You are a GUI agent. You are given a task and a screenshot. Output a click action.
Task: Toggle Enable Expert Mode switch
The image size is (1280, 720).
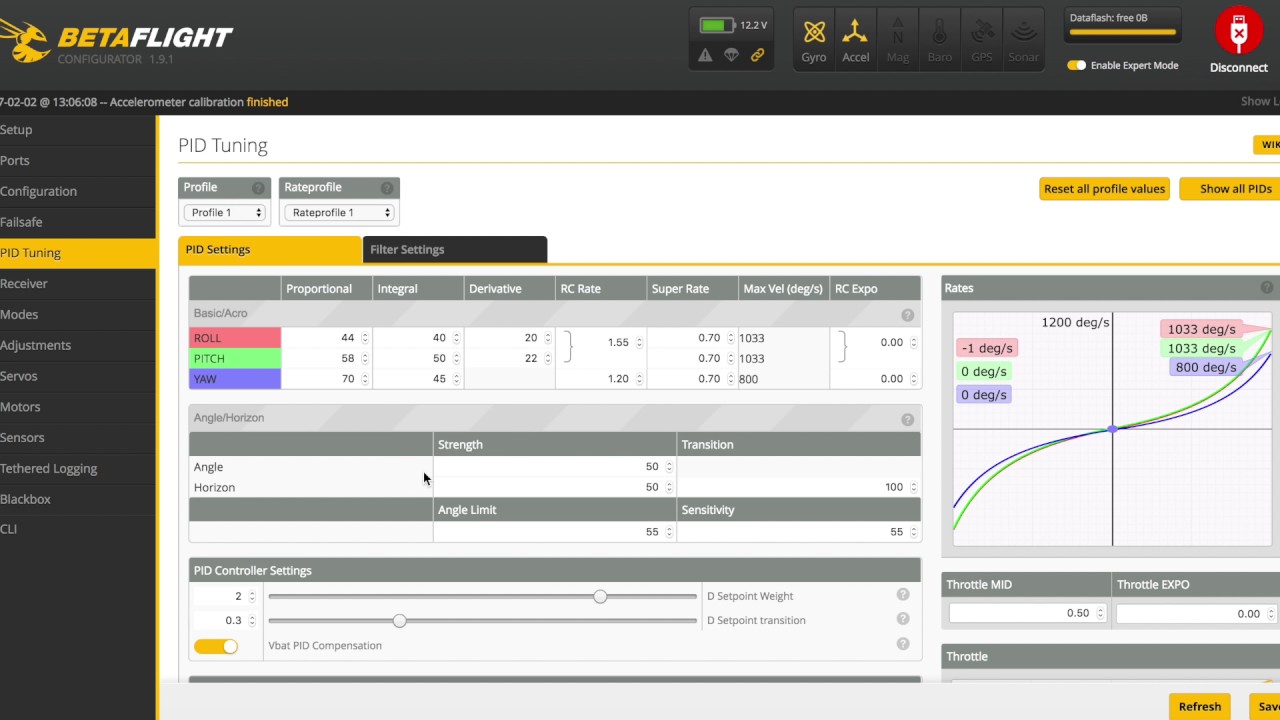(1076, 65)
